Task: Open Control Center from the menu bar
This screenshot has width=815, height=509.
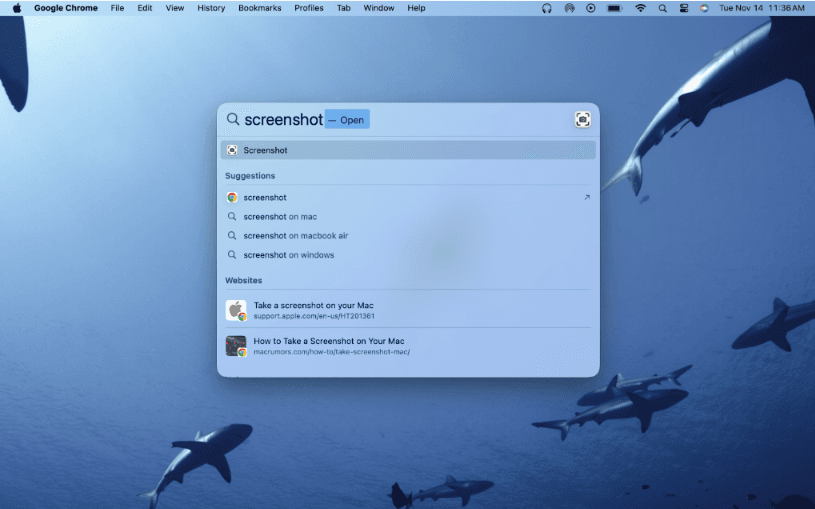Action: pyautogui.click(x=684, y=8)
